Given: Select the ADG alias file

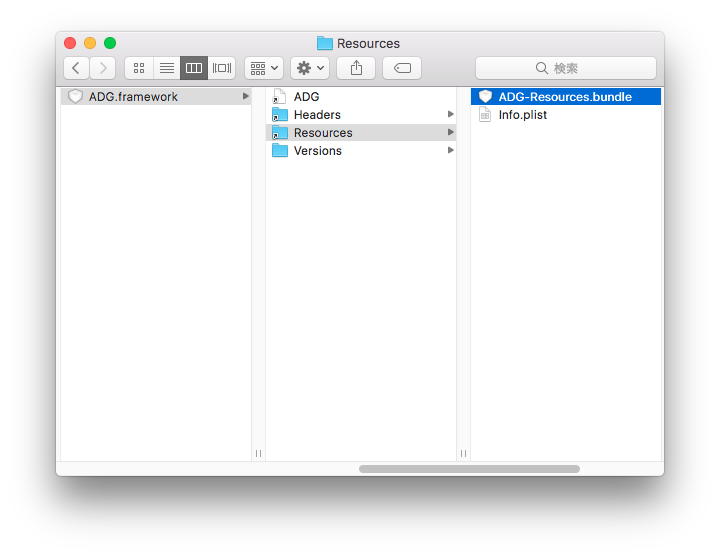Looking at the screenshot, I should pos(306,97).
